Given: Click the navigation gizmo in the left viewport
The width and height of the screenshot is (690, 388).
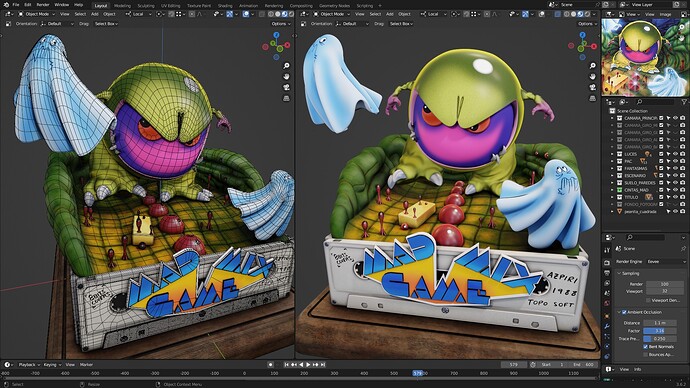Looking at the screenshot, I should (276, 45).
